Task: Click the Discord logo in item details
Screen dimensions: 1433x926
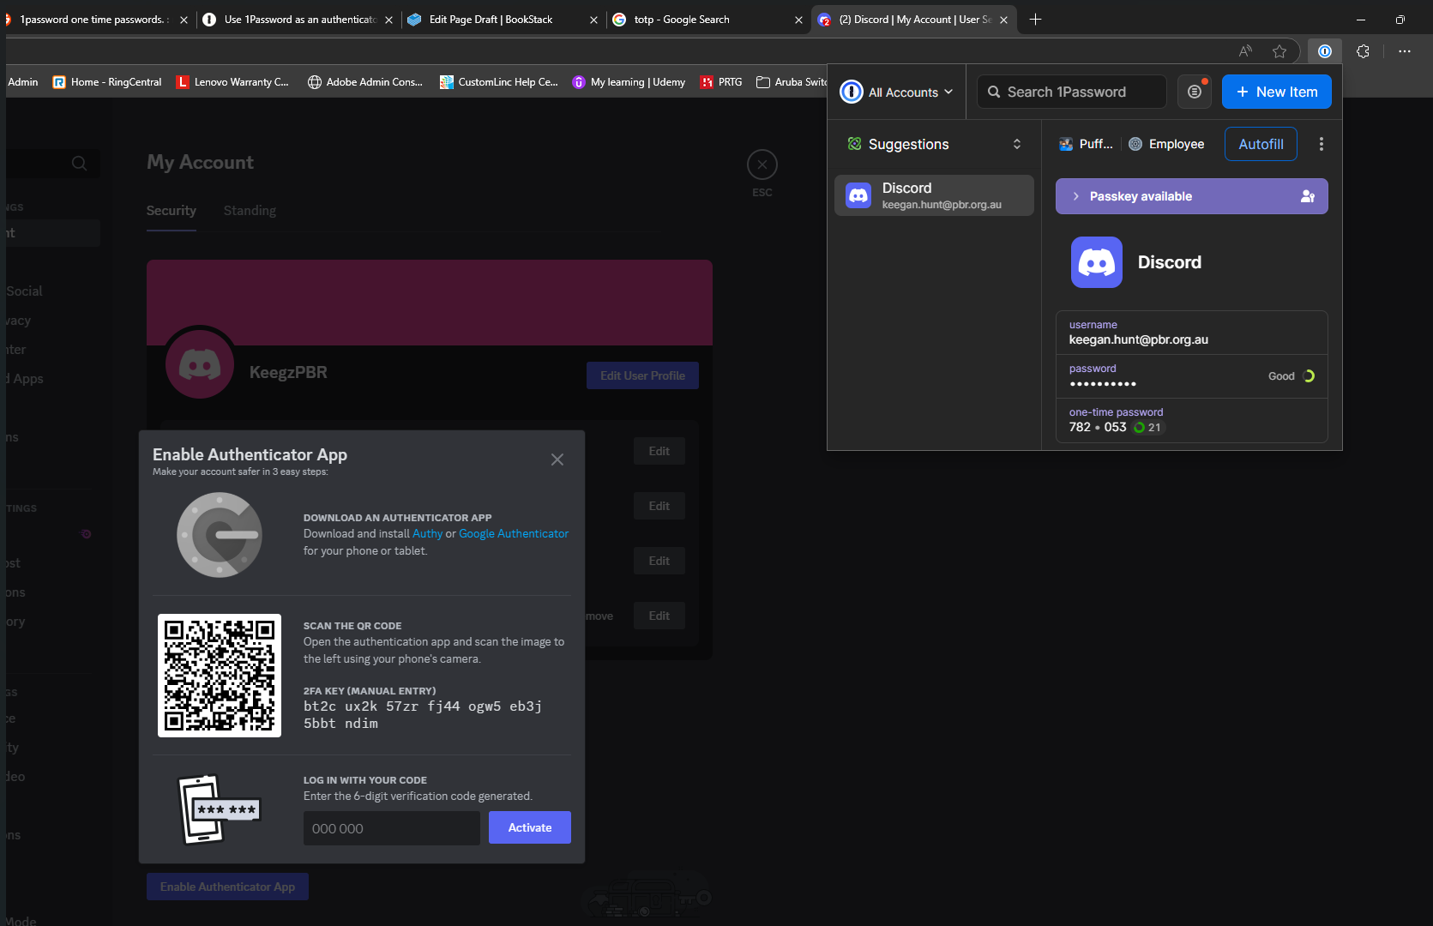Action: click(1096, 262)
